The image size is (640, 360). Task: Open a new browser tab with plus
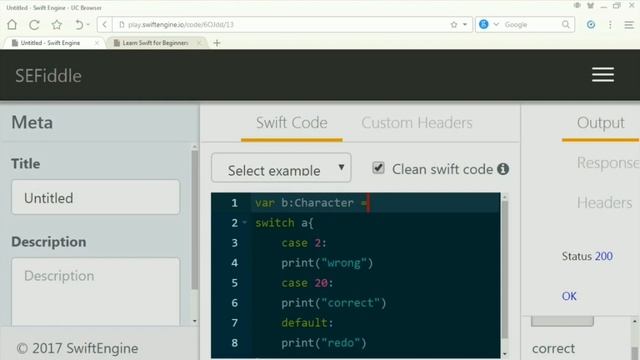tap(217, 43)
